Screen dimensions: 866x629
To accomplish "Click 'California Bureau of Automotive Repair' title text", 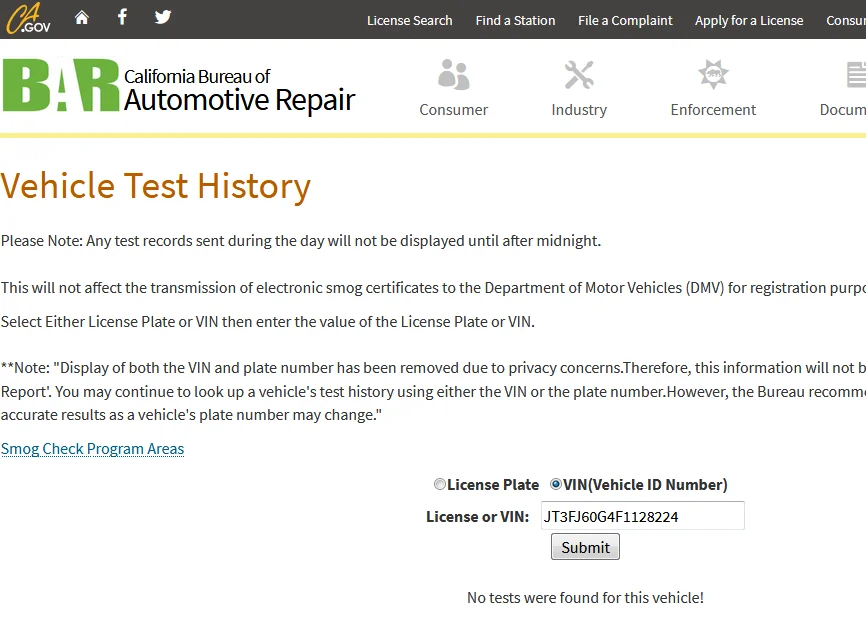I will tap(239, 91).
